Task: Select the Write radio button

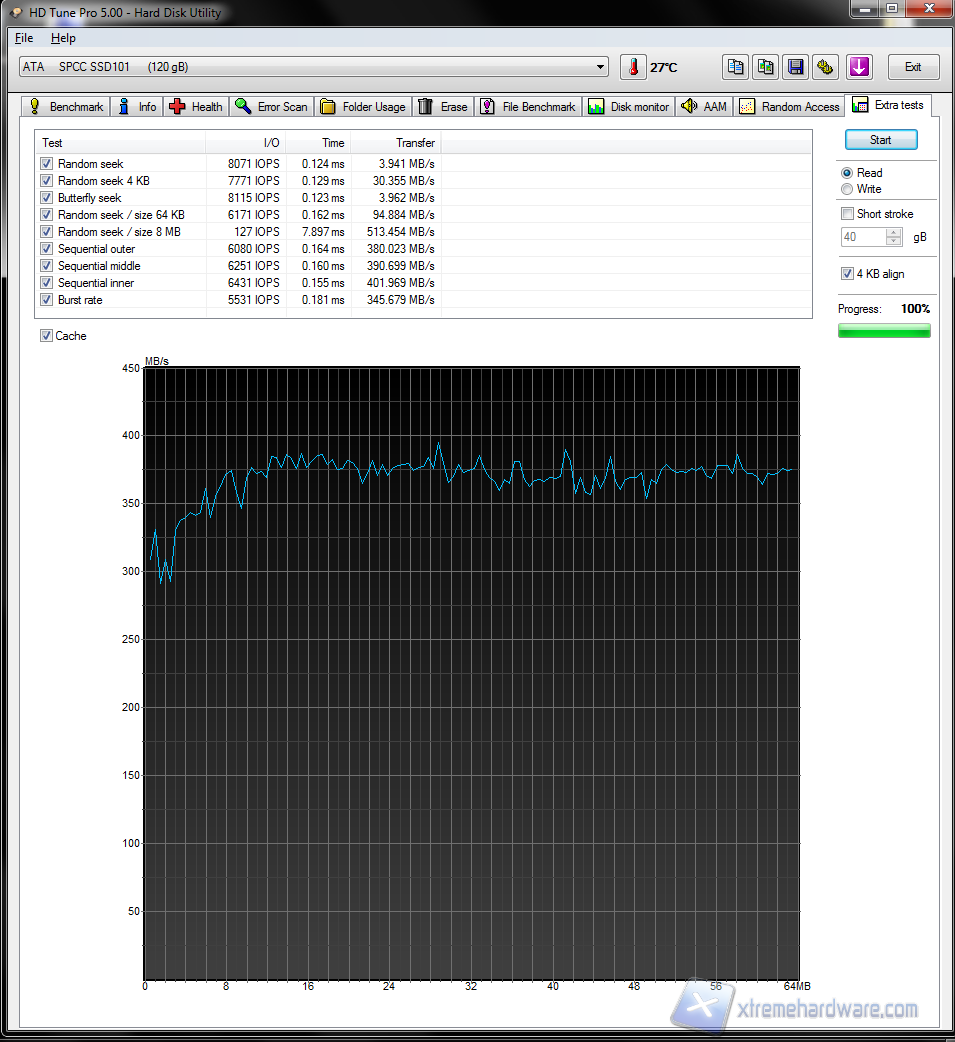Action: coord(848,189)
